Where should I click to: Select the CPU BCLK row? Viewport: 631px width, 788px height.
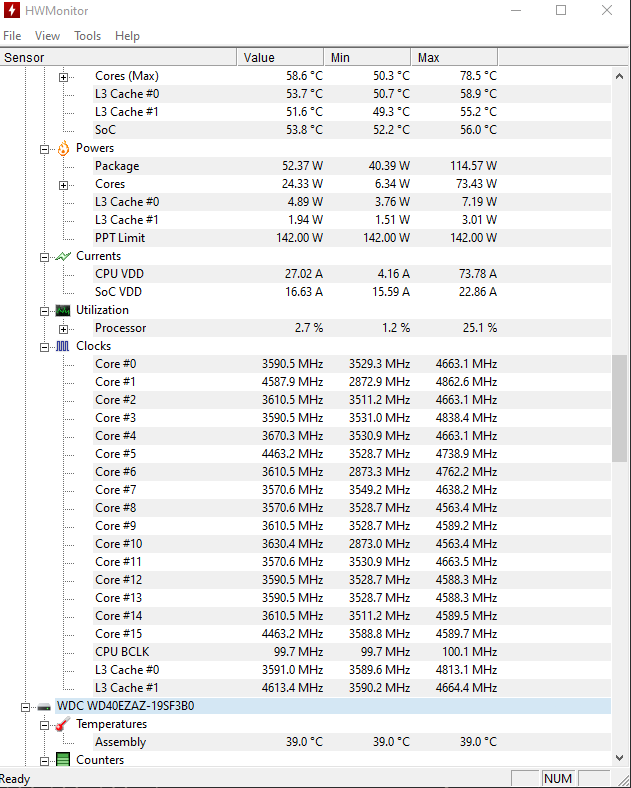352,652
